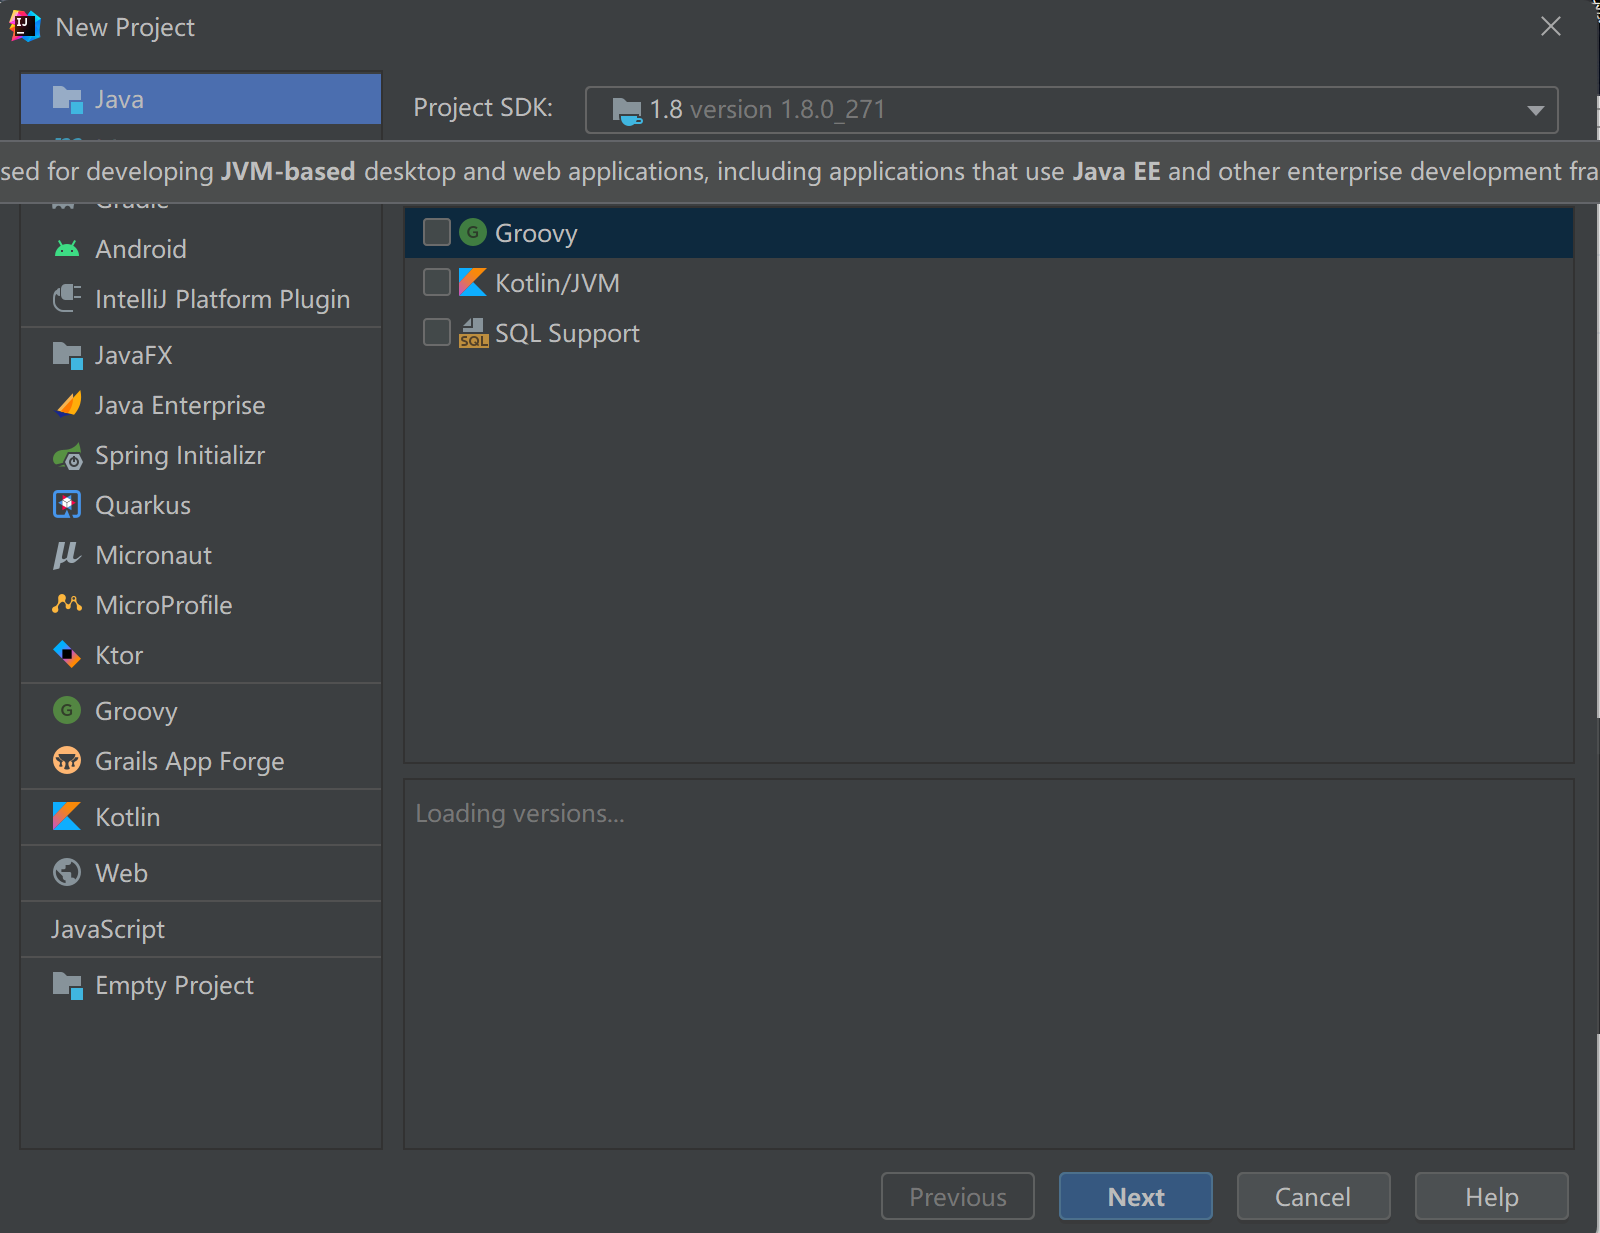The width and height of the screenshot is (1600, 1233).
Task: Select the Micronaut mu icon
Action: 66,555
